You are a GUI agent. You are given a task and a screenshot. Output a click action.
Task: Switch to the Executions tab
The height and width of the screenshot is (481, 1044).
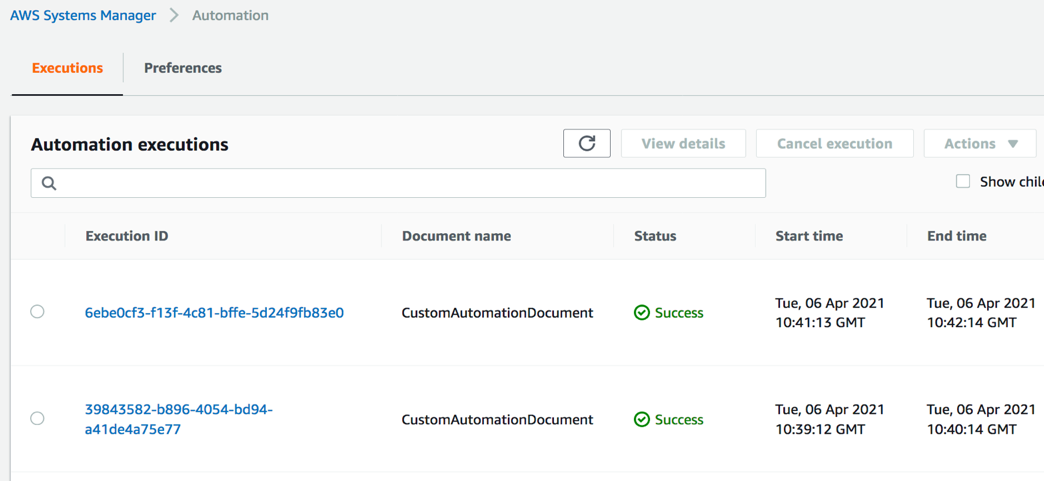[x=67, y=68]
